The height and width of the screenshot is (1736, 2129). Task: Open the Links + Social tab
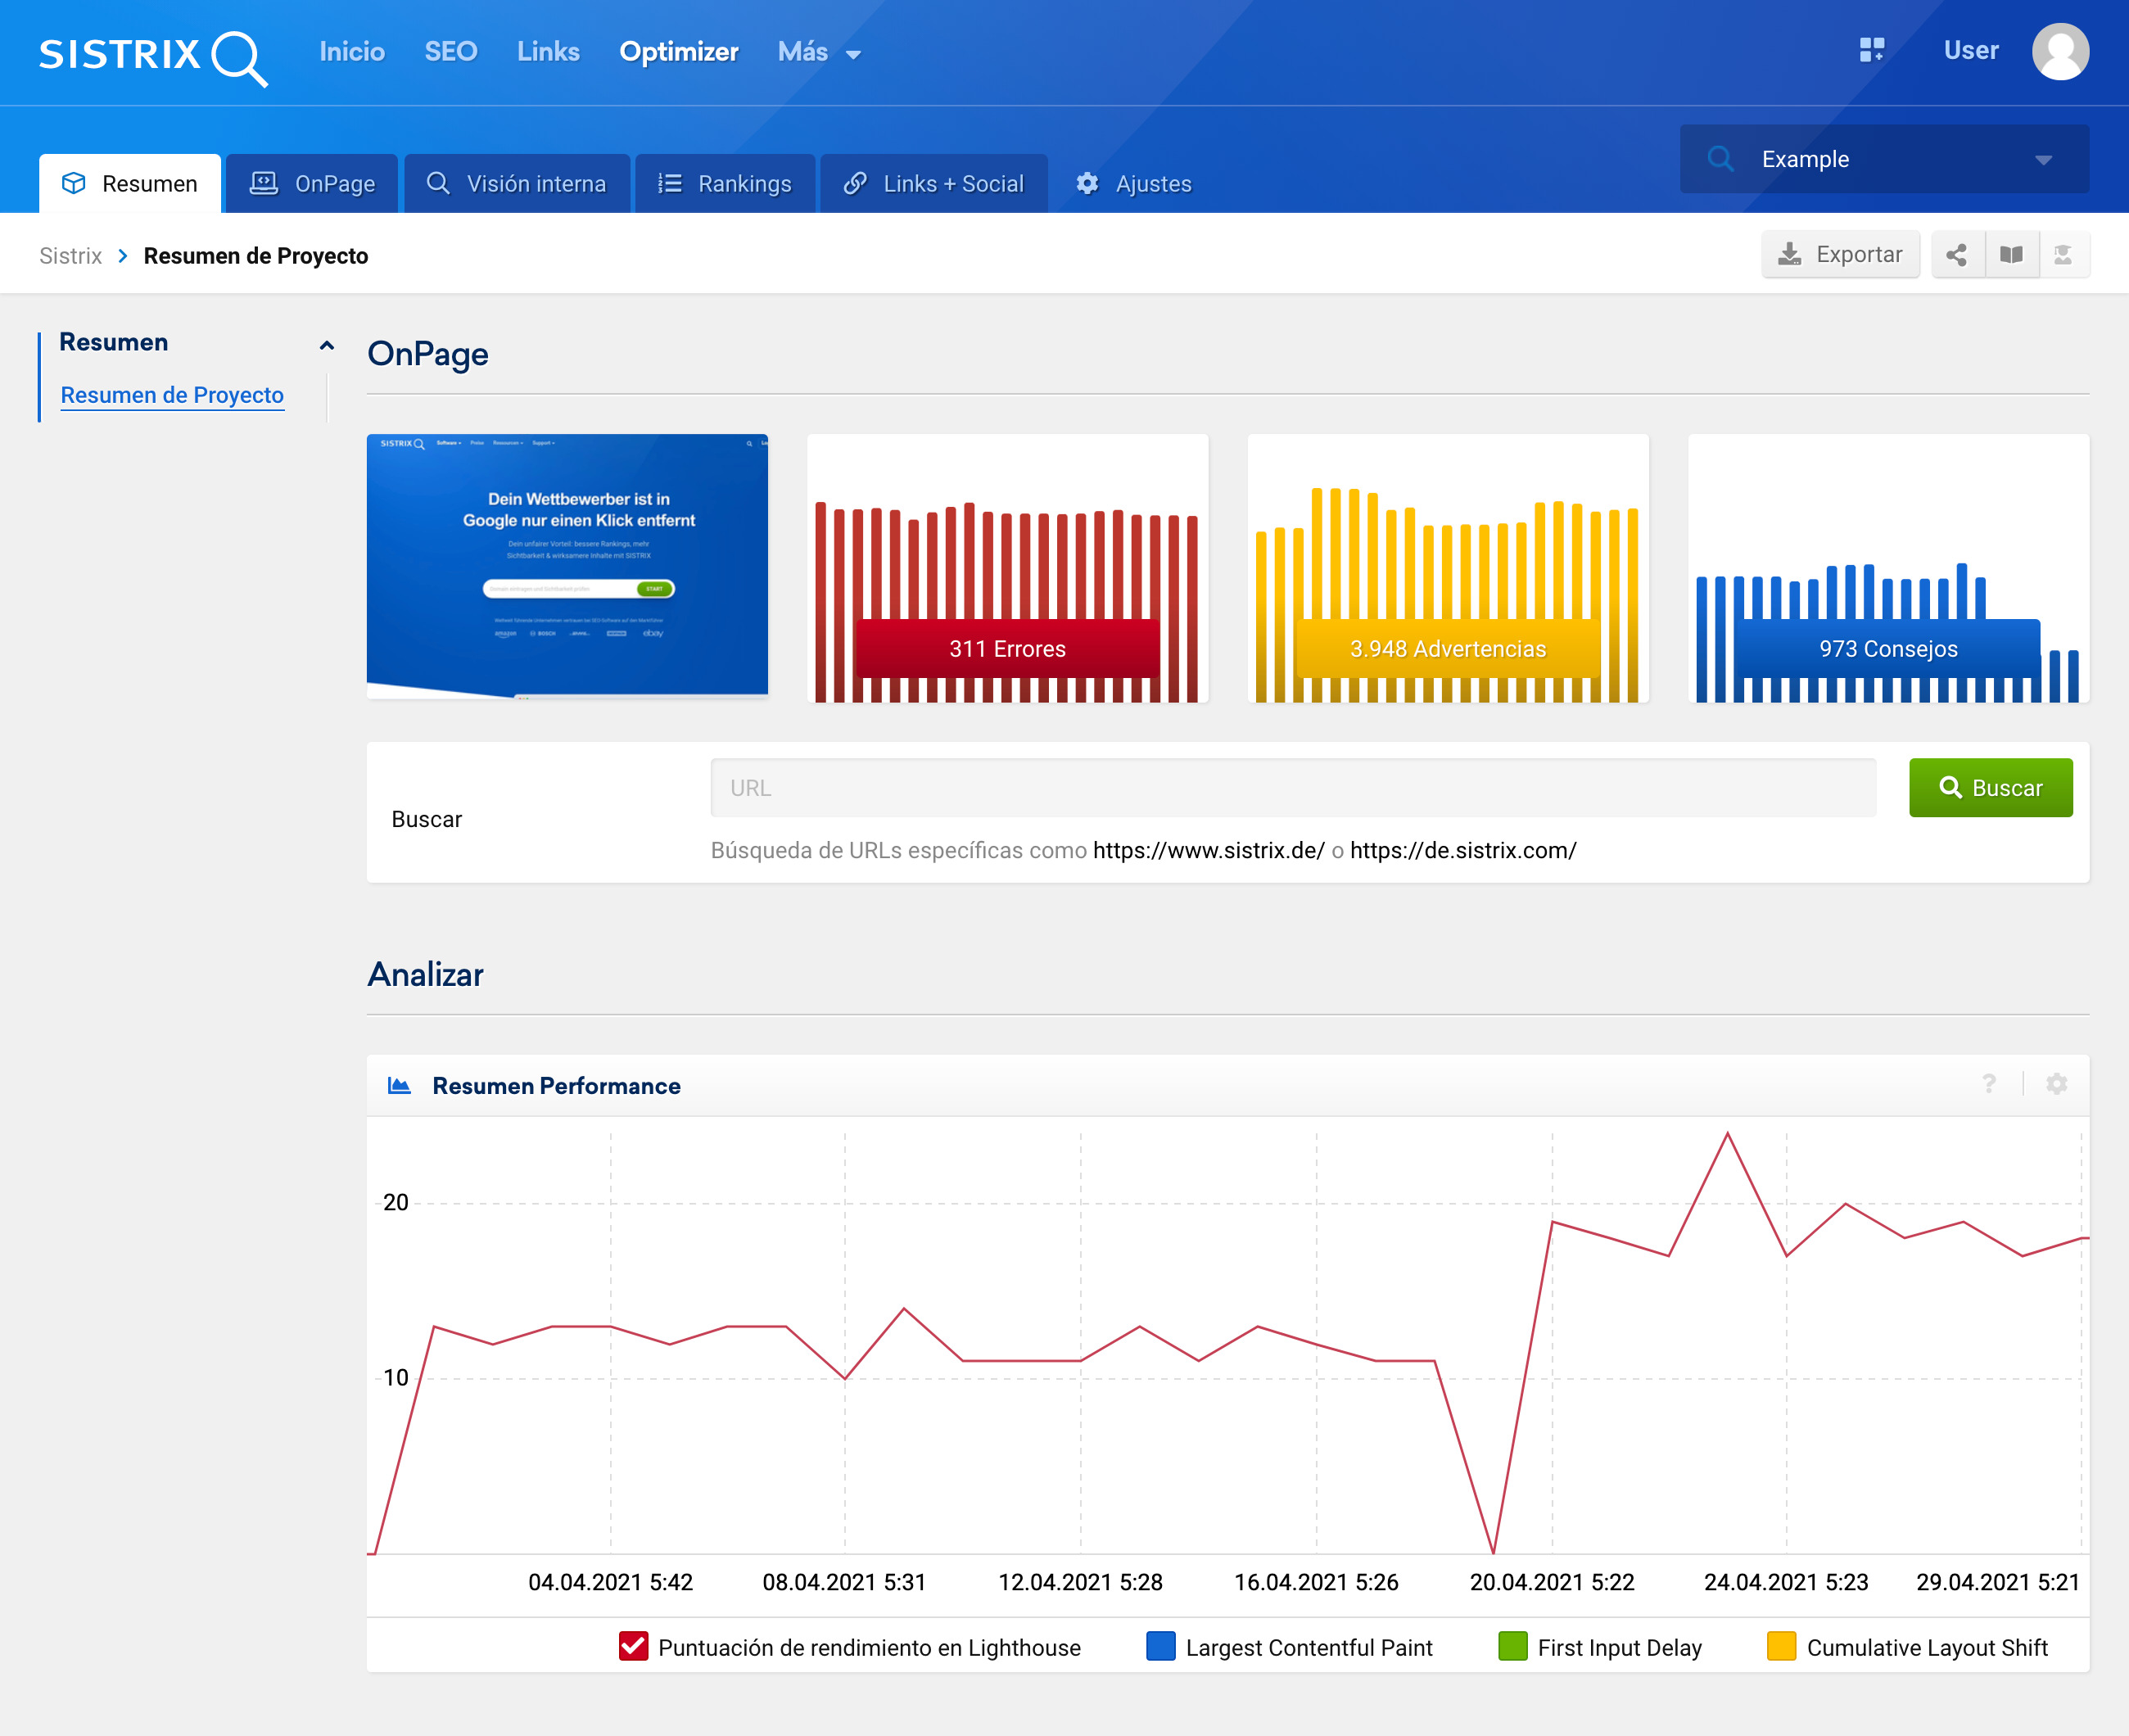pyautogui.click(x=934, y=184)
